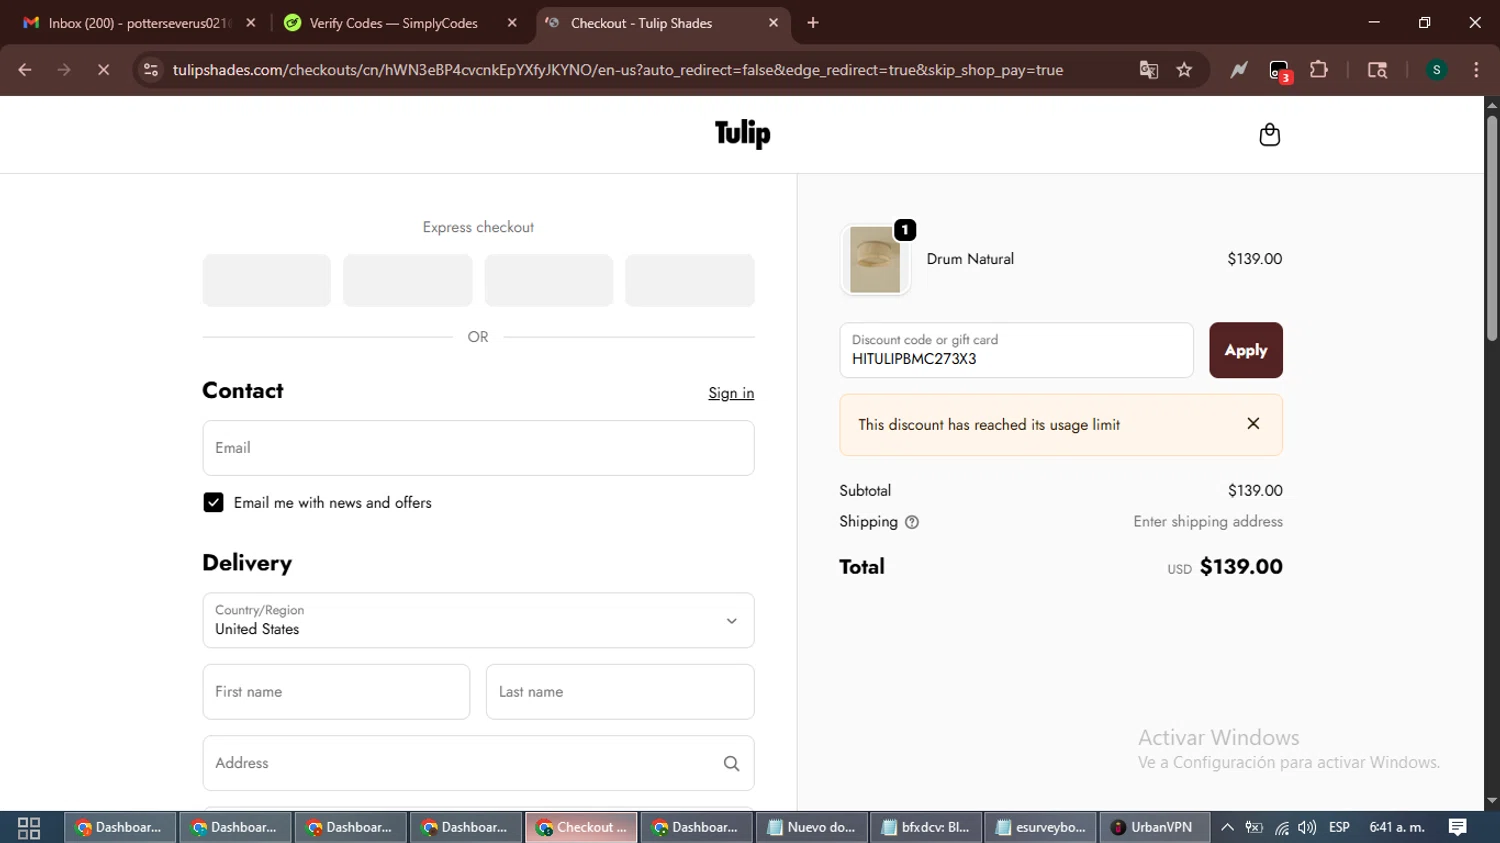Go back to previous page
Image resolution: width=1500 pixels, height=843 pixels.
pyautogui.click(x=25, y=70)
